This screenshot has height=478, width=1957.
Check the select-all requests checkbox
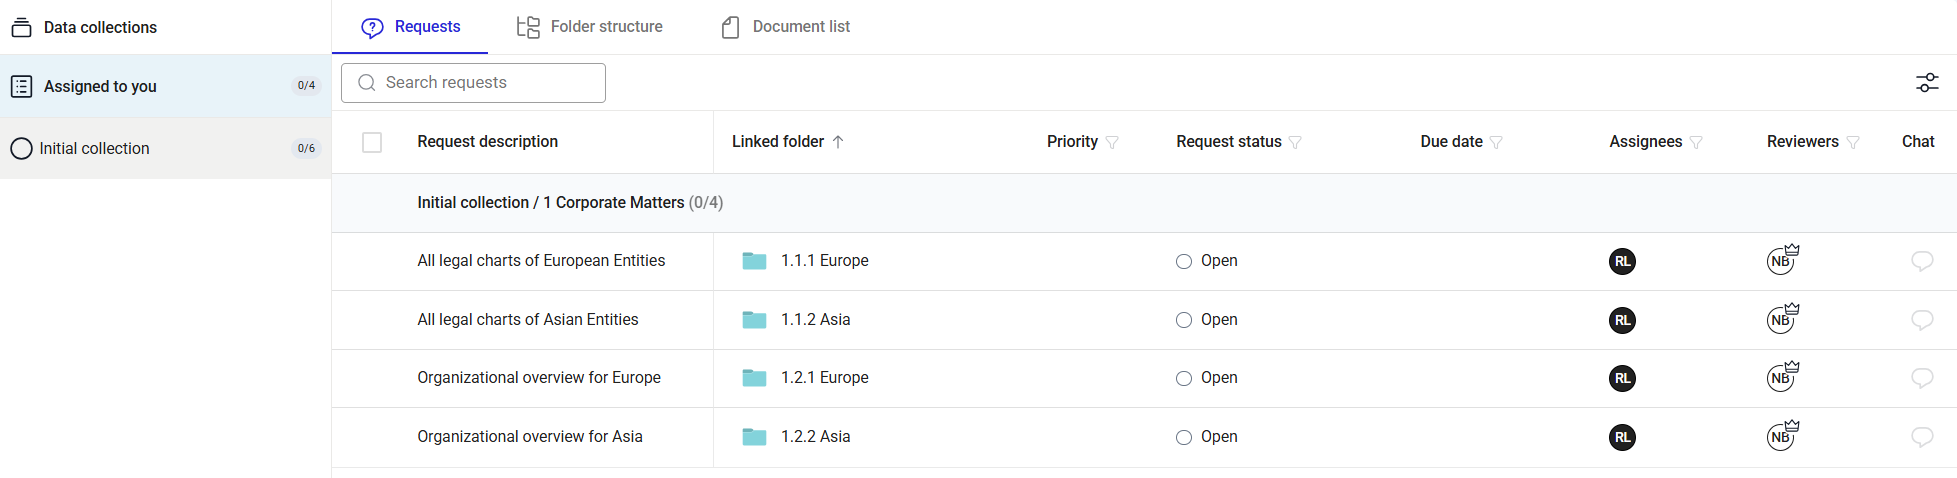pyautogui.click(x=372, y=142)
